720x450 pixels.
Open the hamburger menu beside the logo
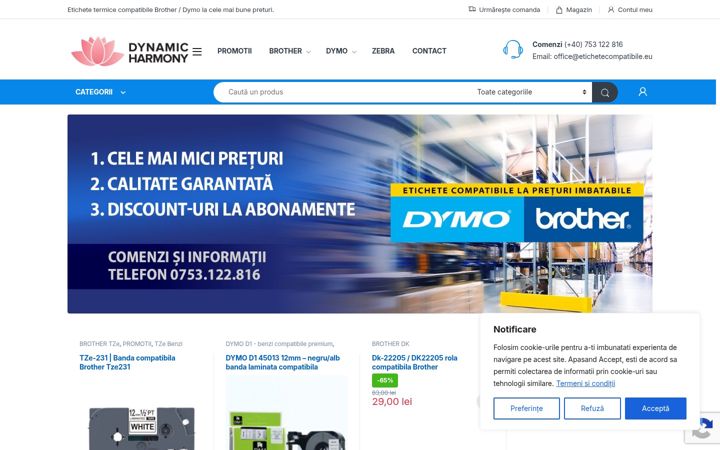[197, 51]
